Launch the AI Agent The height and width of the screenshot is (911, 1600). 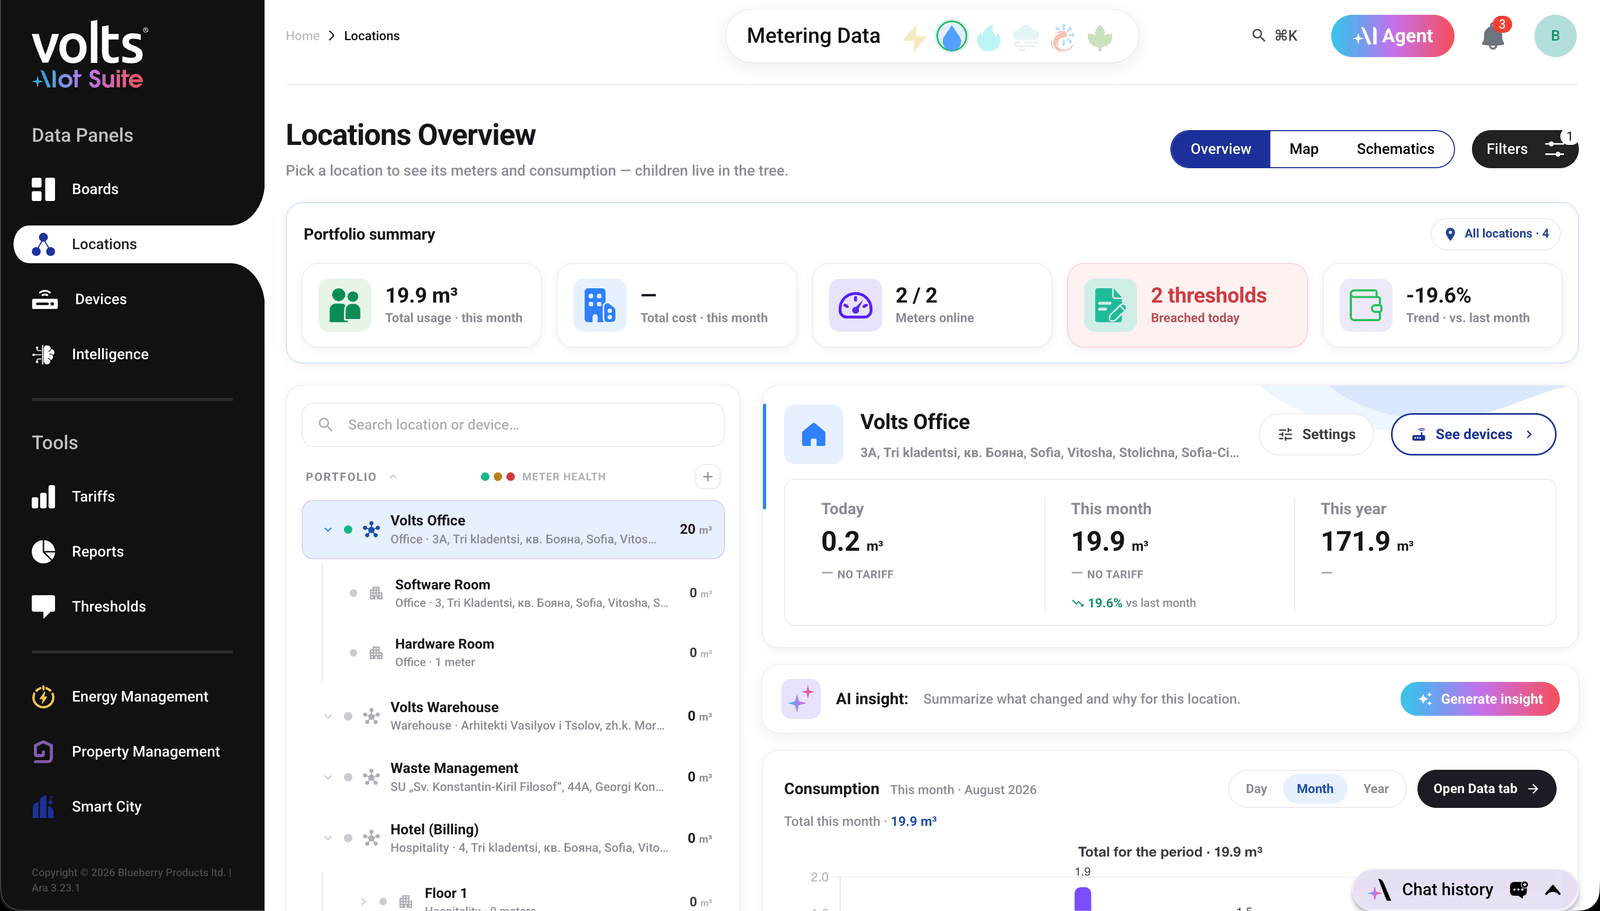coord(1392,36)
